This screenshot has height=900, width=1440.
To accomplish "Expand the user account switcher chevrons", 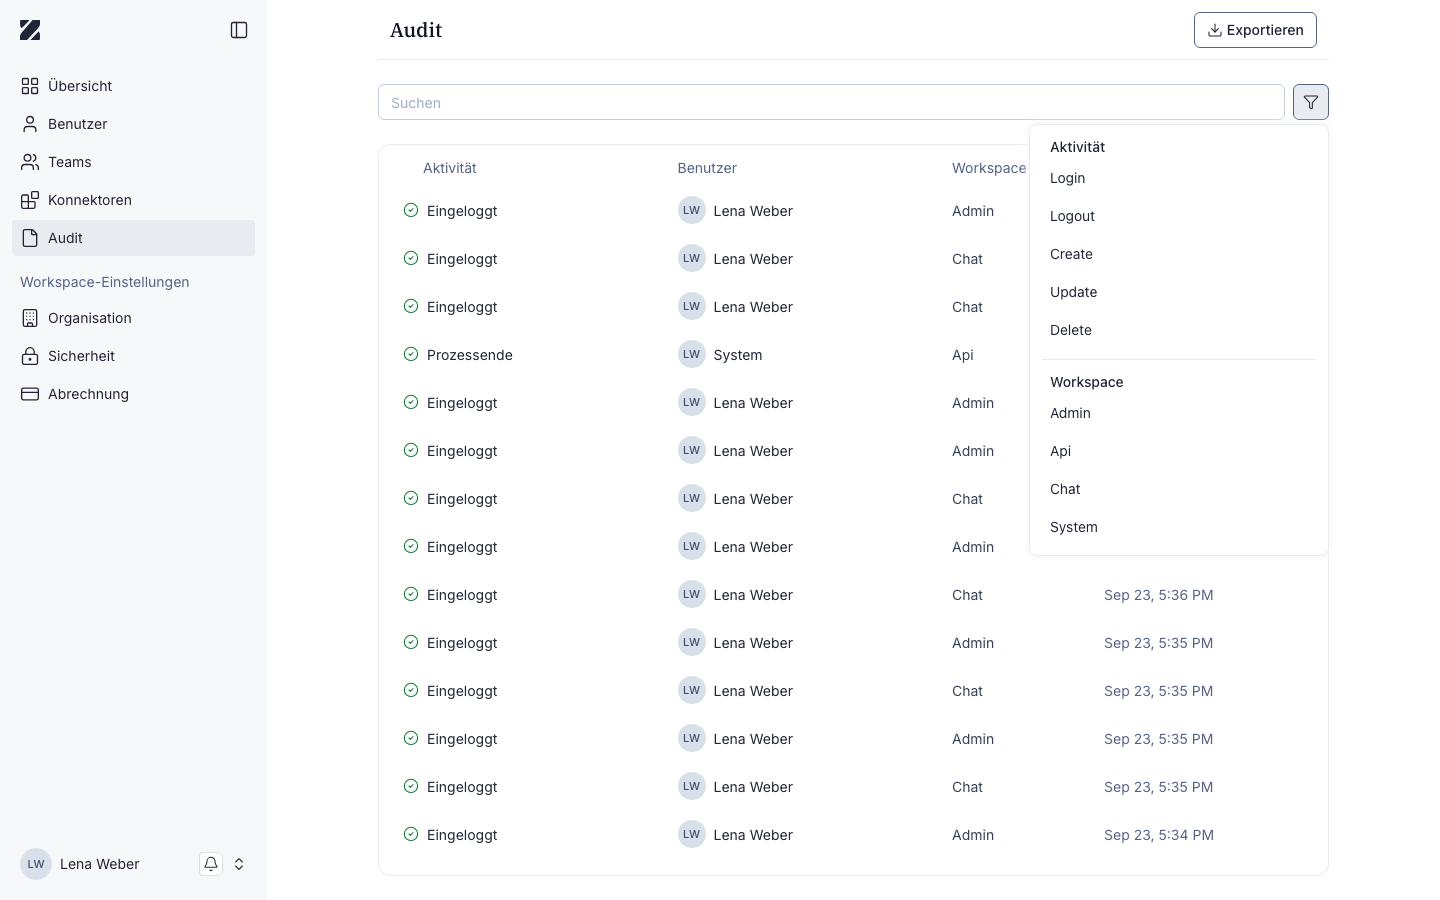I will 239,864.
